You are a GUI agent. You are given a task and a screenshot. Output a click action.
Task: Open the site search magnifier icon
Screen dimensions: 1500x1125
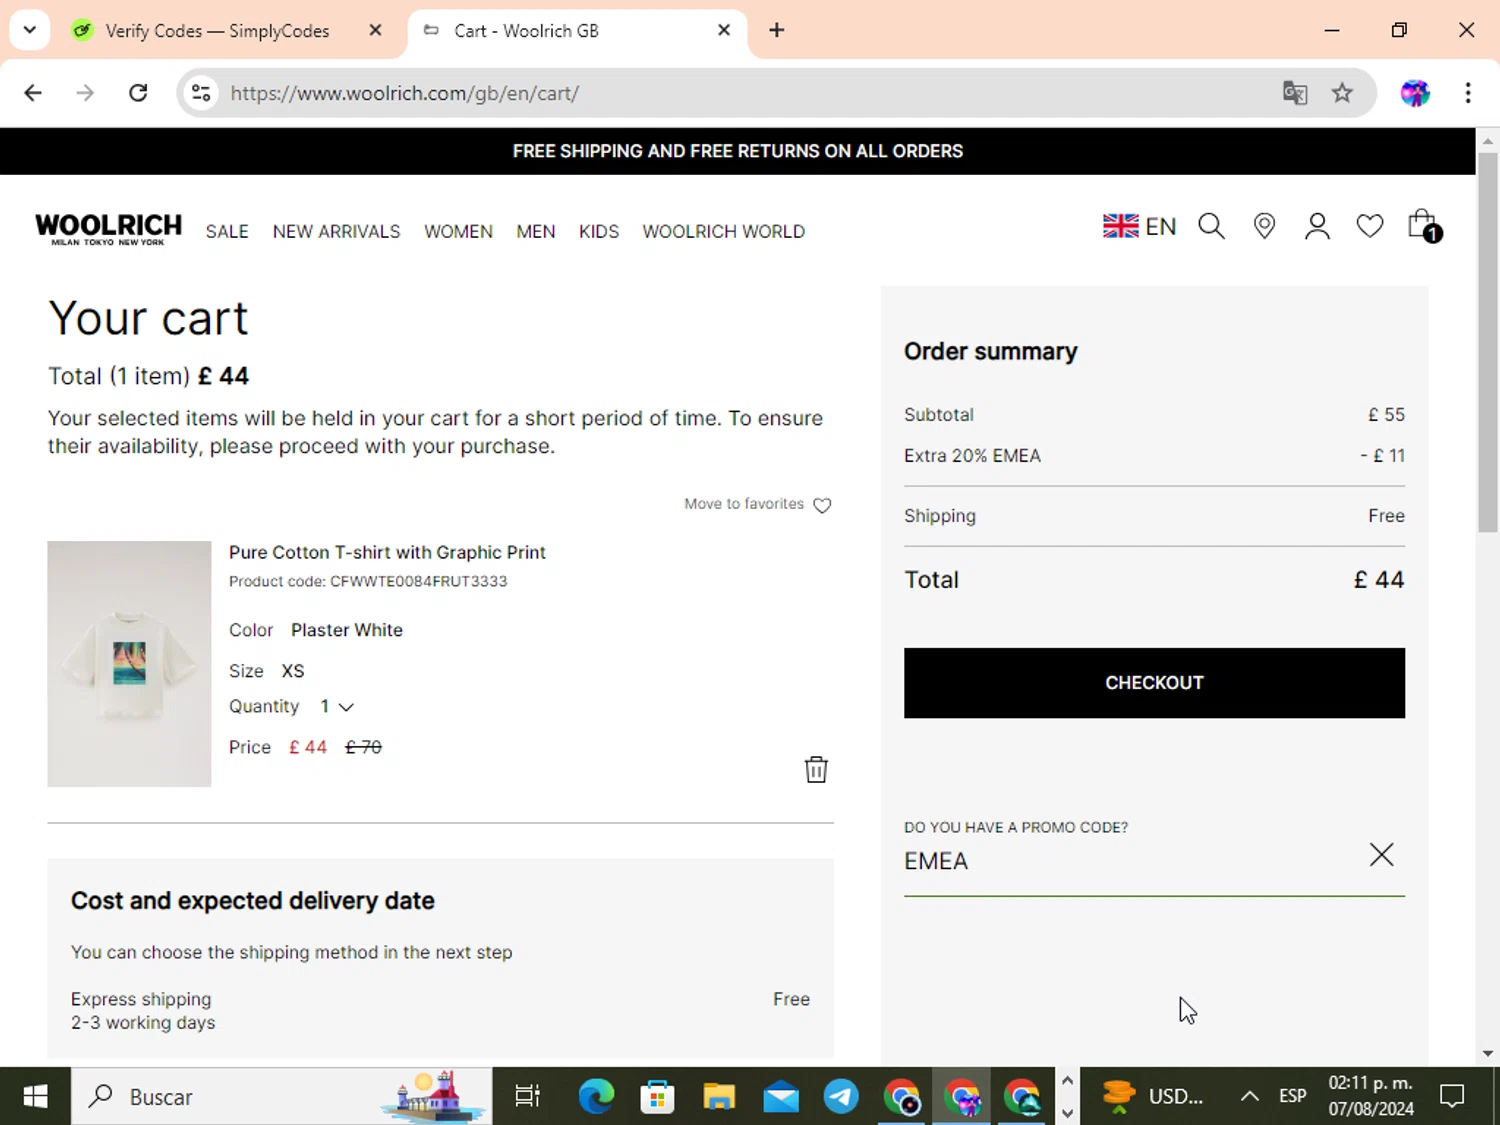coord(1211,227)
